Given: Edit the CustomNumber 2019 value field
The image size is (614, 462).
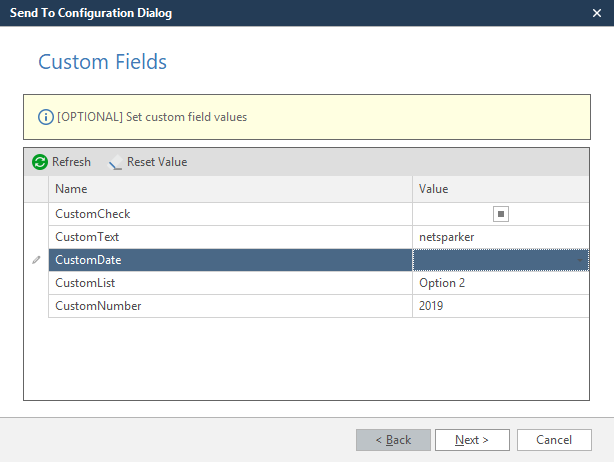Looking at the screenshot, I should click(x=500, y=306).
